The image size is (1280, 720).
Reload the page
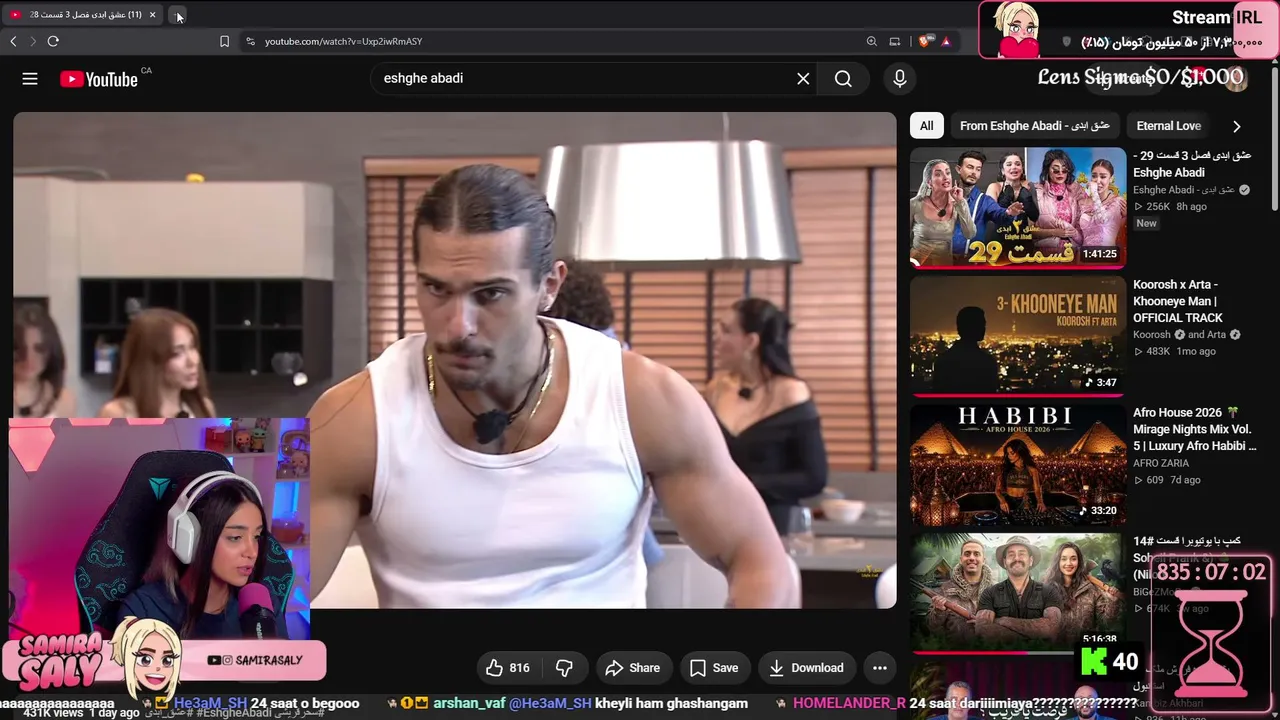53,41
